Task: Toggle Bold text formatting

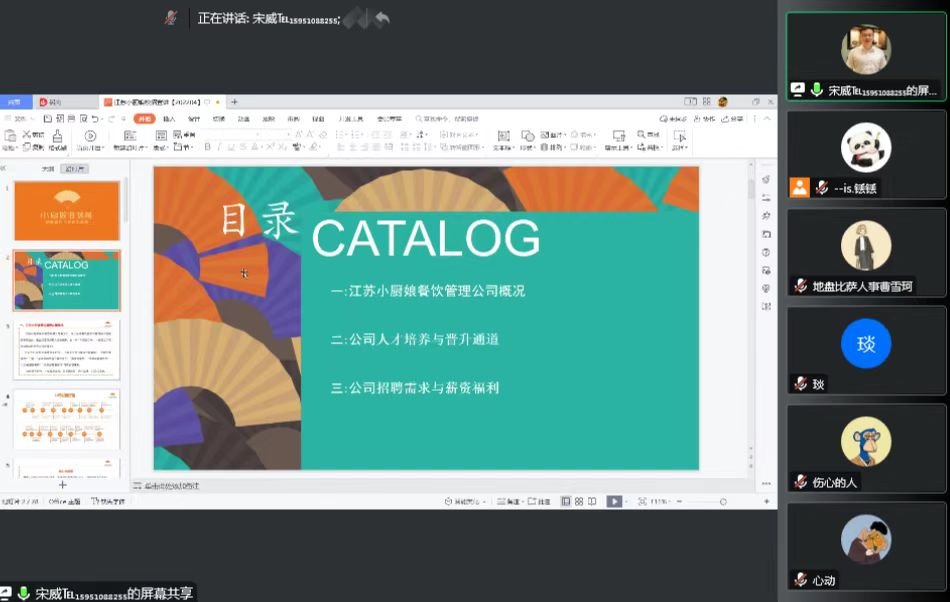Action: [207, 147]
